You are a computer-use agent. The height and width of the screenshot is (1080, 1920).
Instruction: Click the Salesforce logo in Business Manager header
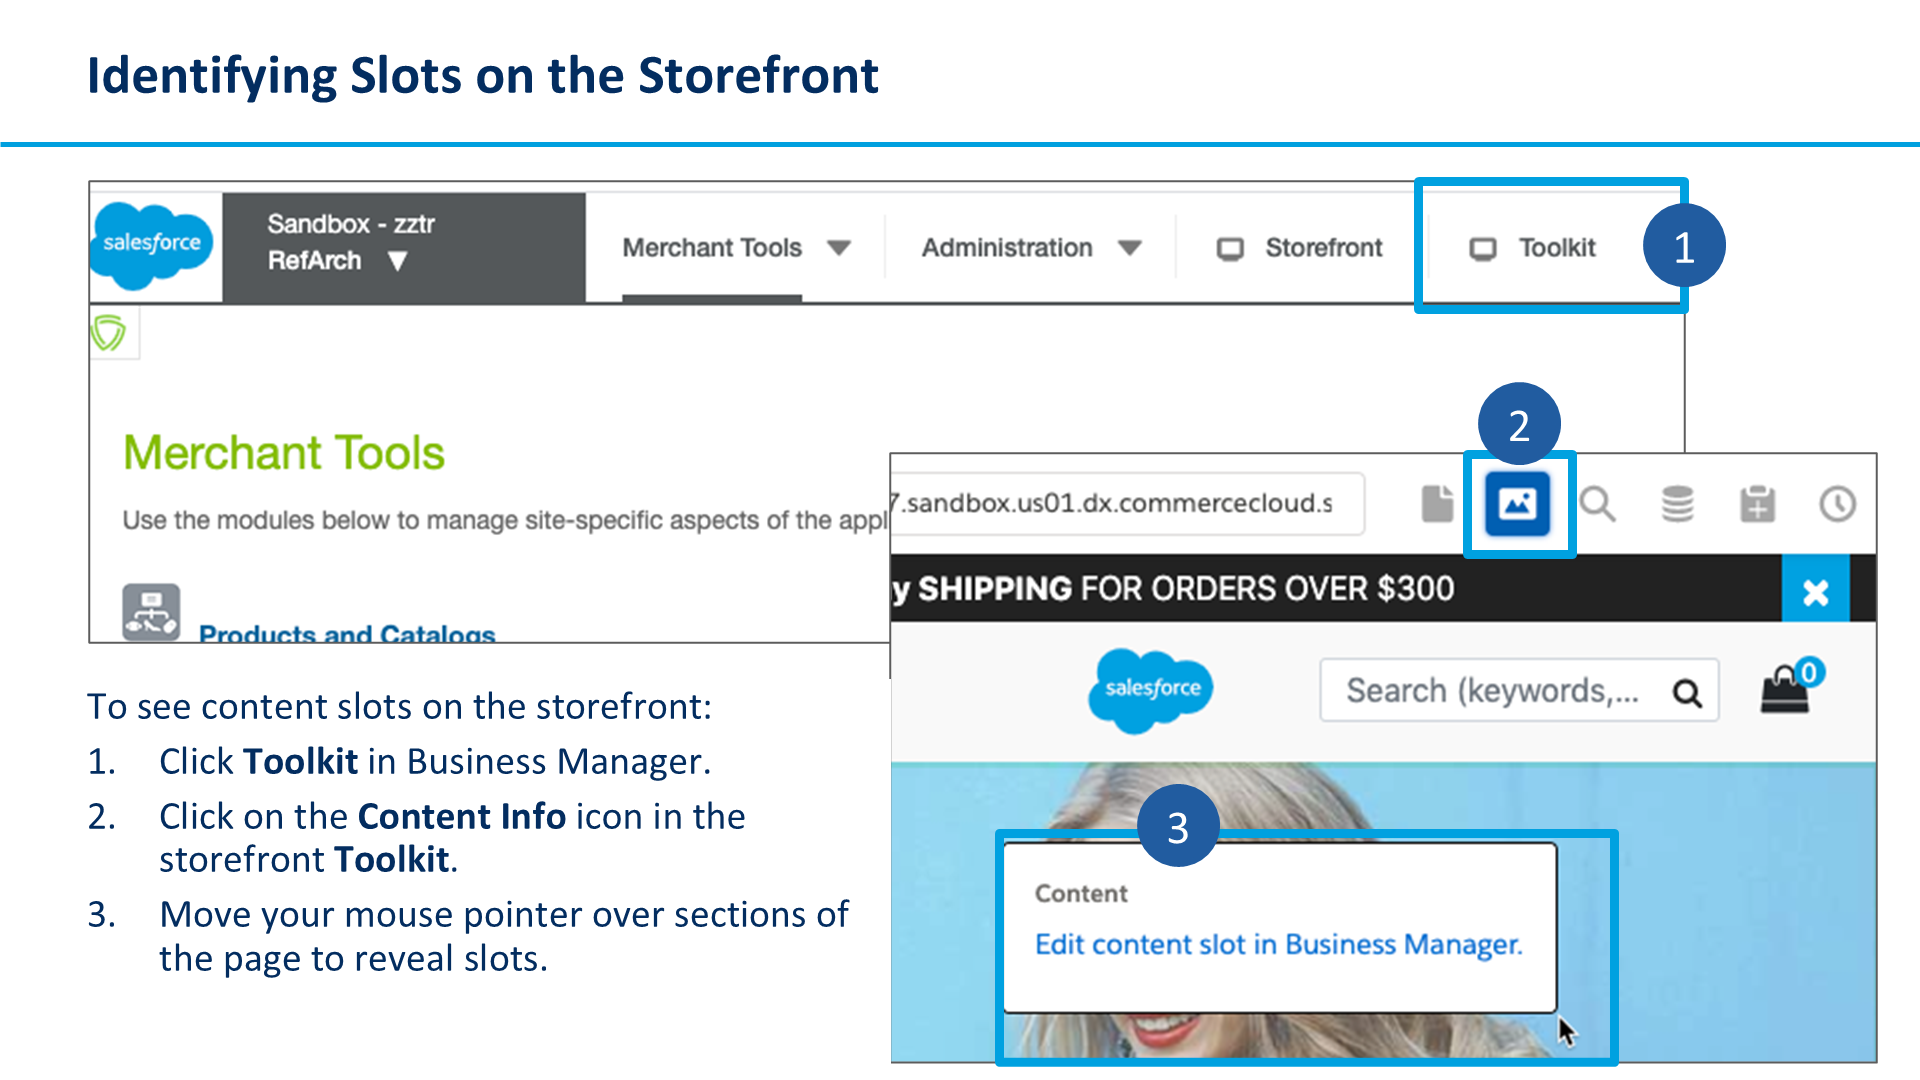pos(152,245)
